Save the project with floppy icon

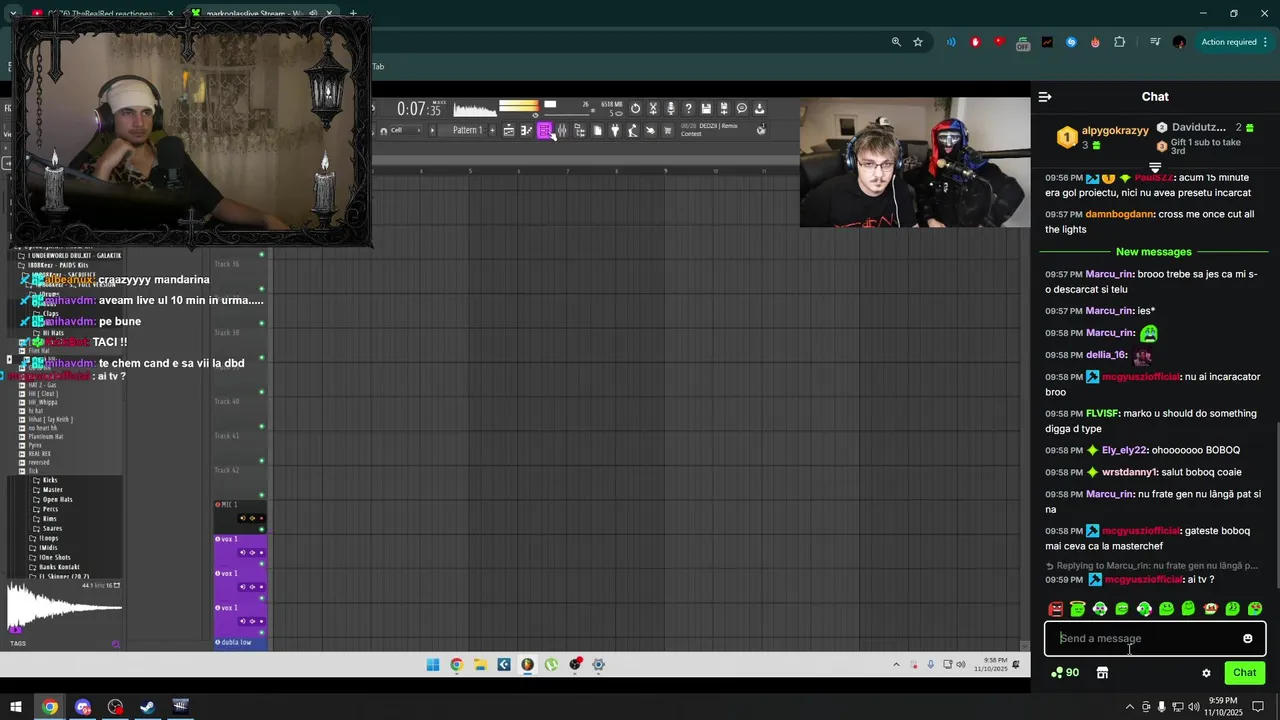click(x=706, y=108)
